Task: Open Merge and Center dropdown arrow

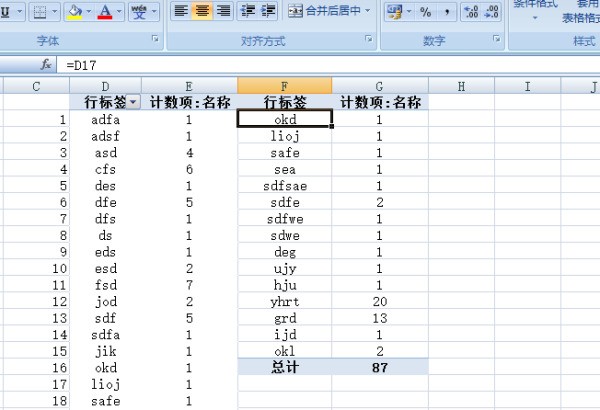Action: 368,11
